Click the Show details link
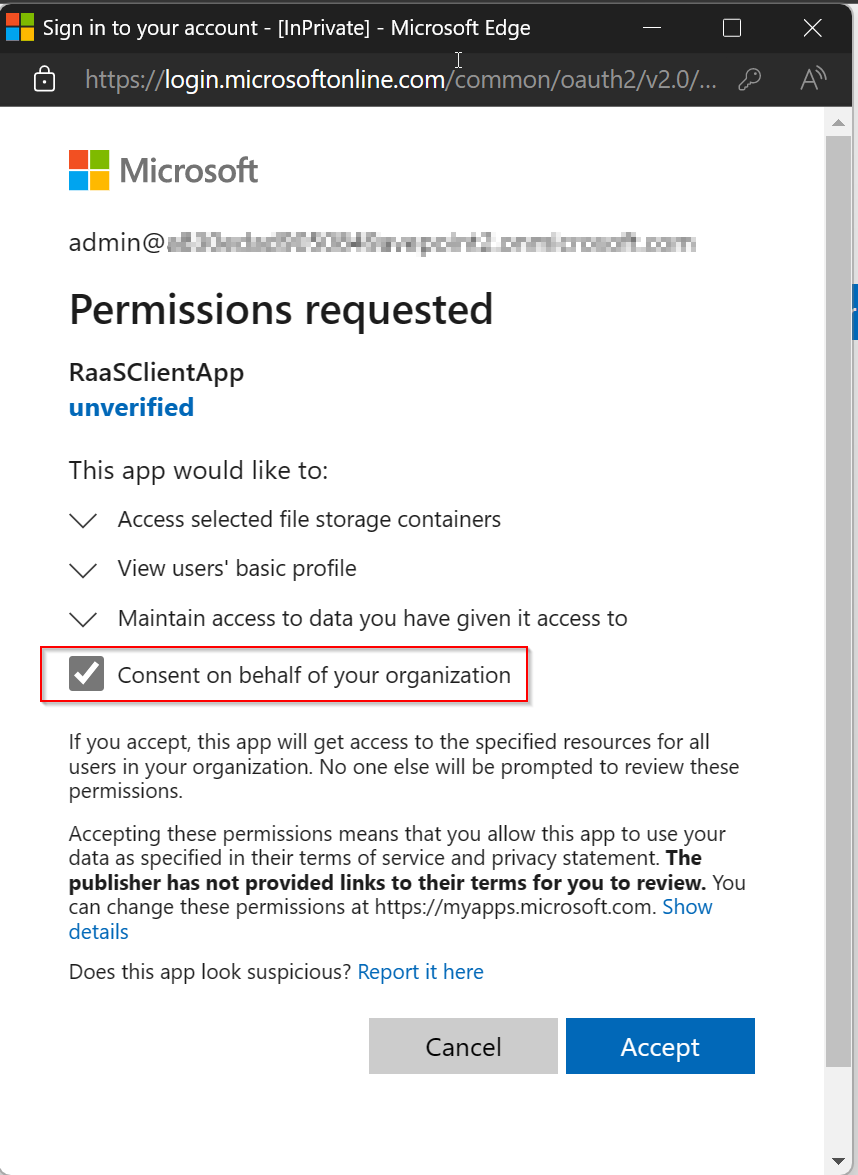 (x=687, y=907)
